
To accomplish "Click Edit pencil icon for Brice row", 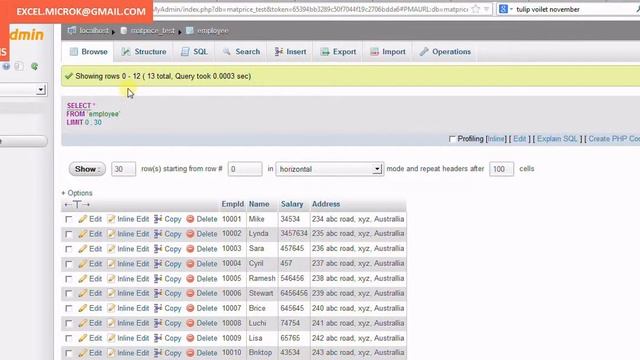I will click(x=83, y=308).
